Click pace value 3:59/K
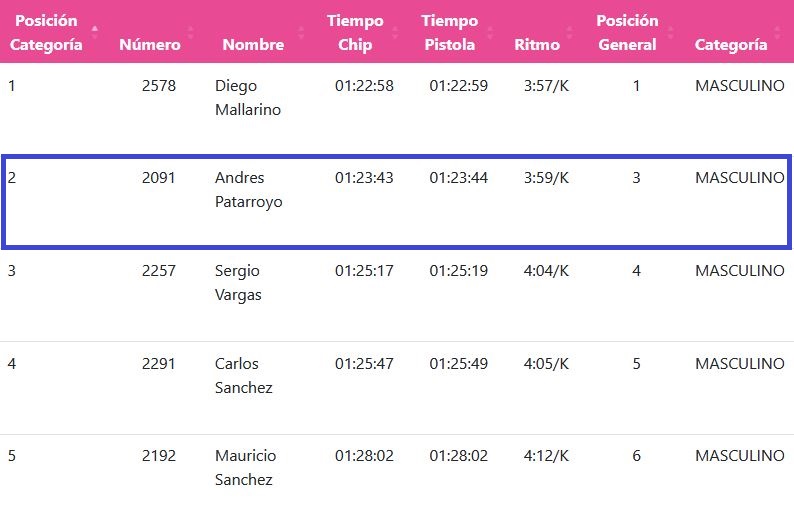 click(x=546, y=178)
